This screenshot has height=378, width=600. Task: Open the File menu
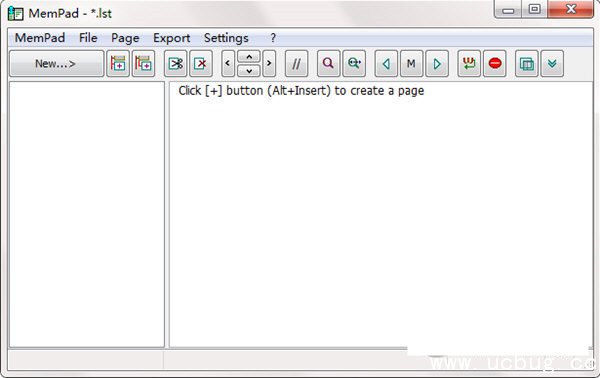(88, 38)
